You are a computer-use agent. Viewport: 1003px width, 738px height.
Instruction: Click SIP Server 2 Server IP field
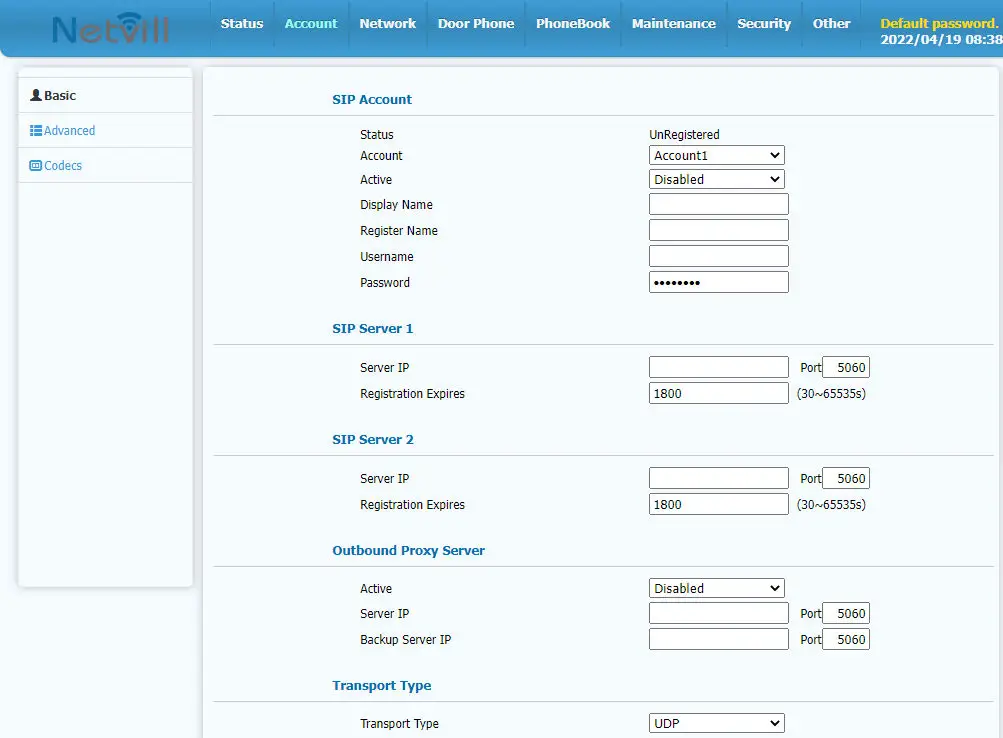[718, 478]
